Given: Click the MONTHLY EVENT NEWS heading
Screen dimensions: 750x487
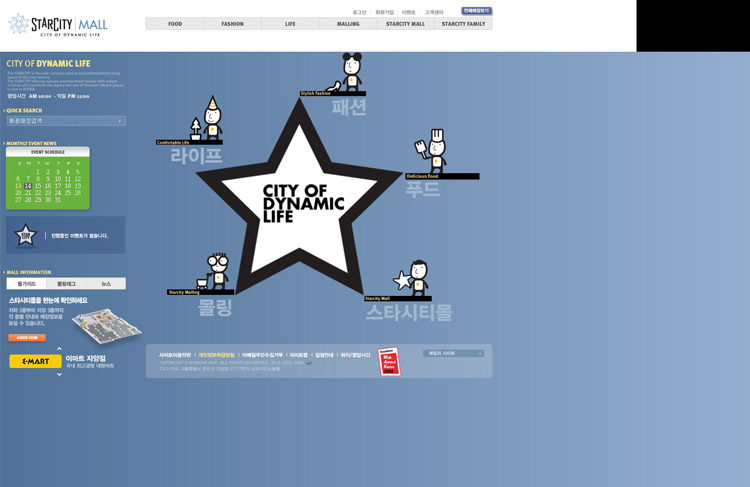Looking at the screenshot, I should pyautogui.click(x=31, y=144).
